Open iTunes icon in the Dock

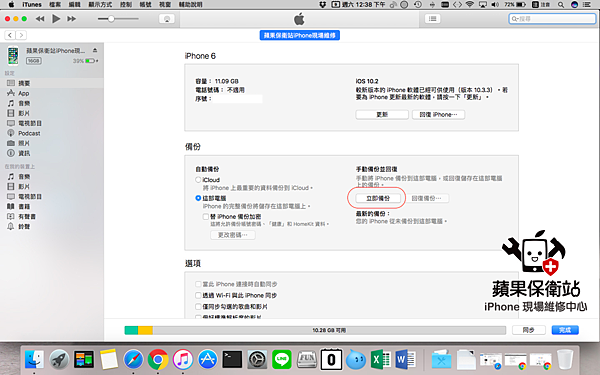coord(183,360)
